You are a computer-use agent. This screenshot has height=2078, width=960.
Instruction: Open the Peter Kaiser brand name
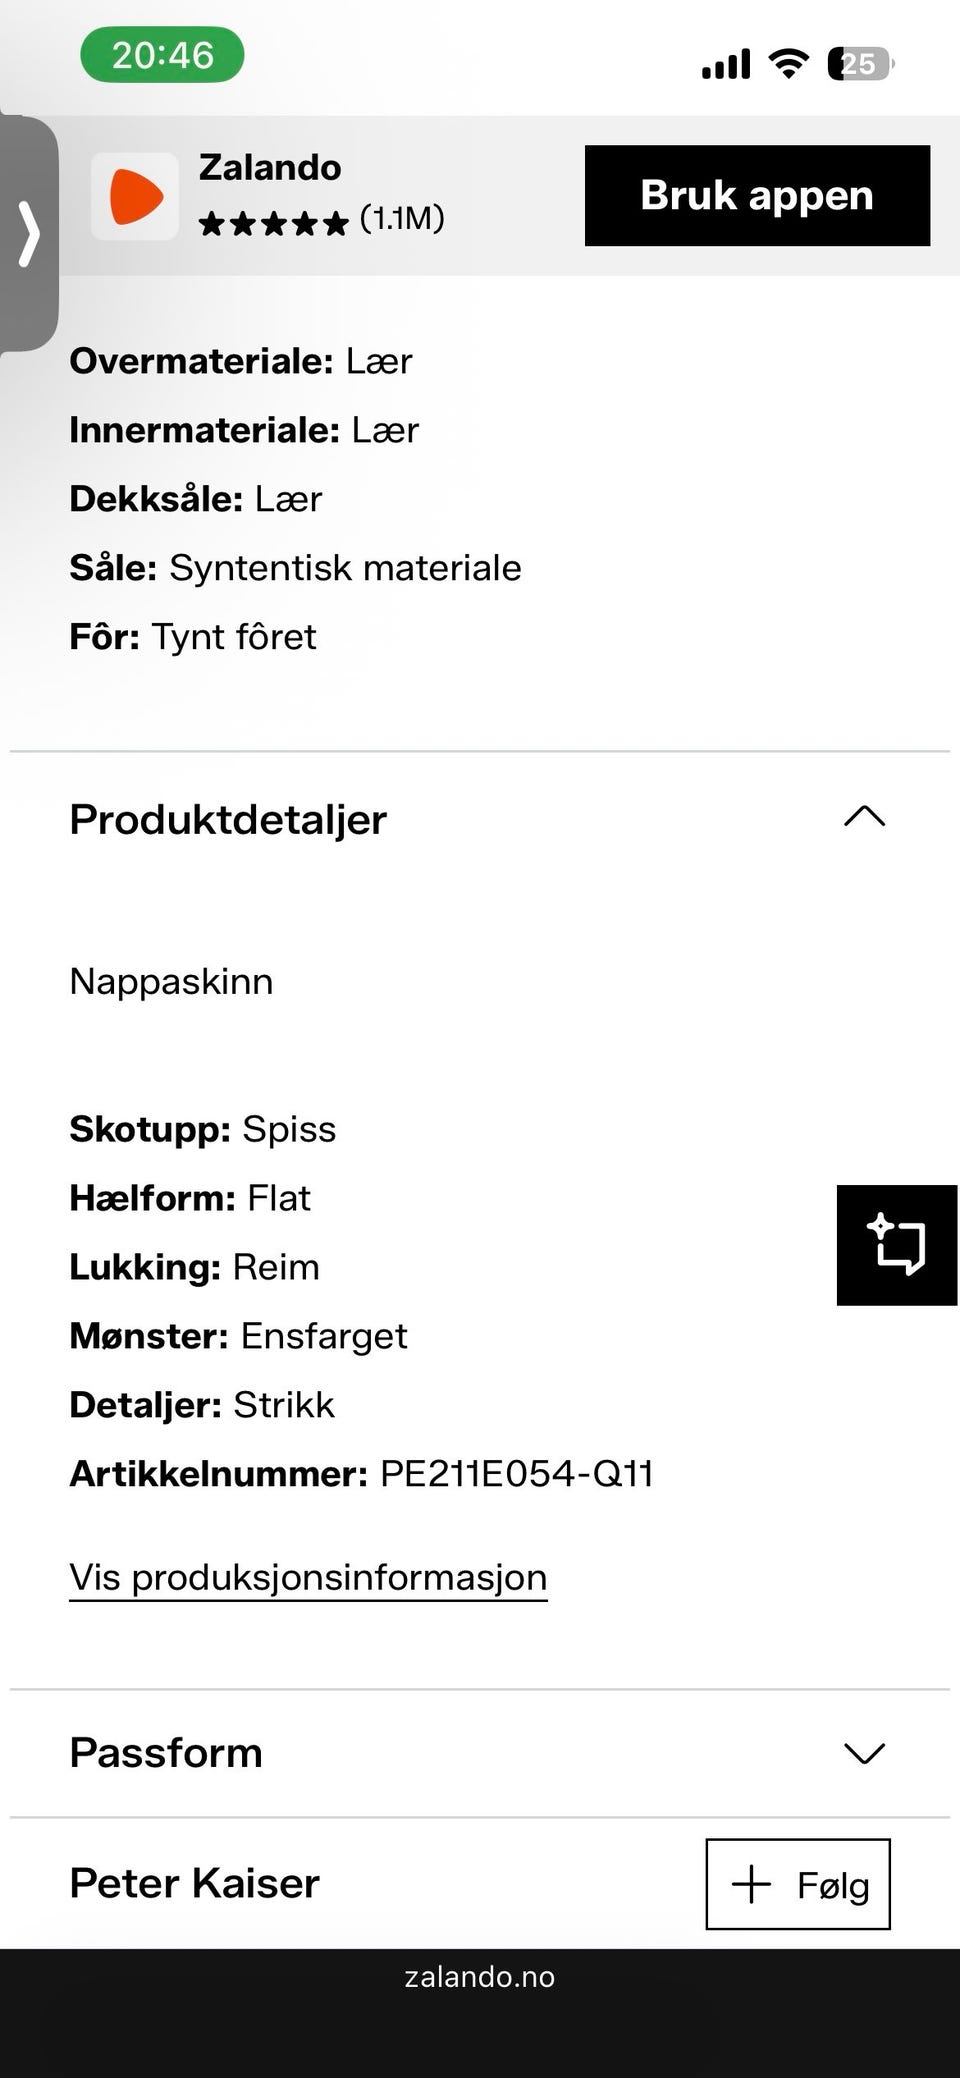(195, 1883)
